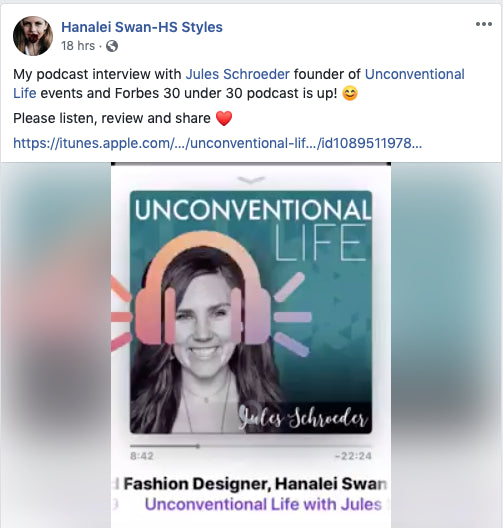
Task: Open Hanalei Swan-HS Styles page name
Action: pos(142,27)
